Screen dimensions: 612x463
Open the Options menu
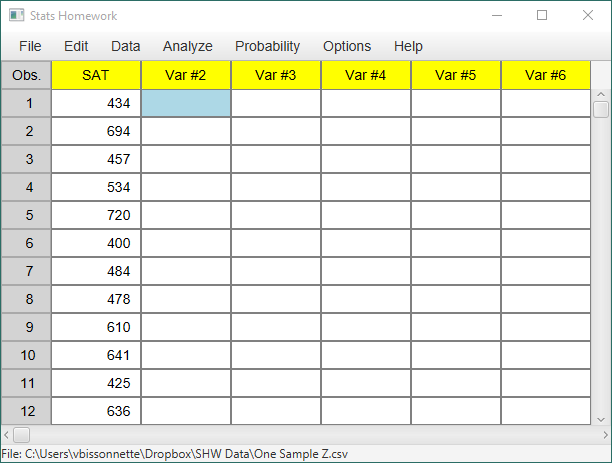click(347, 46)
